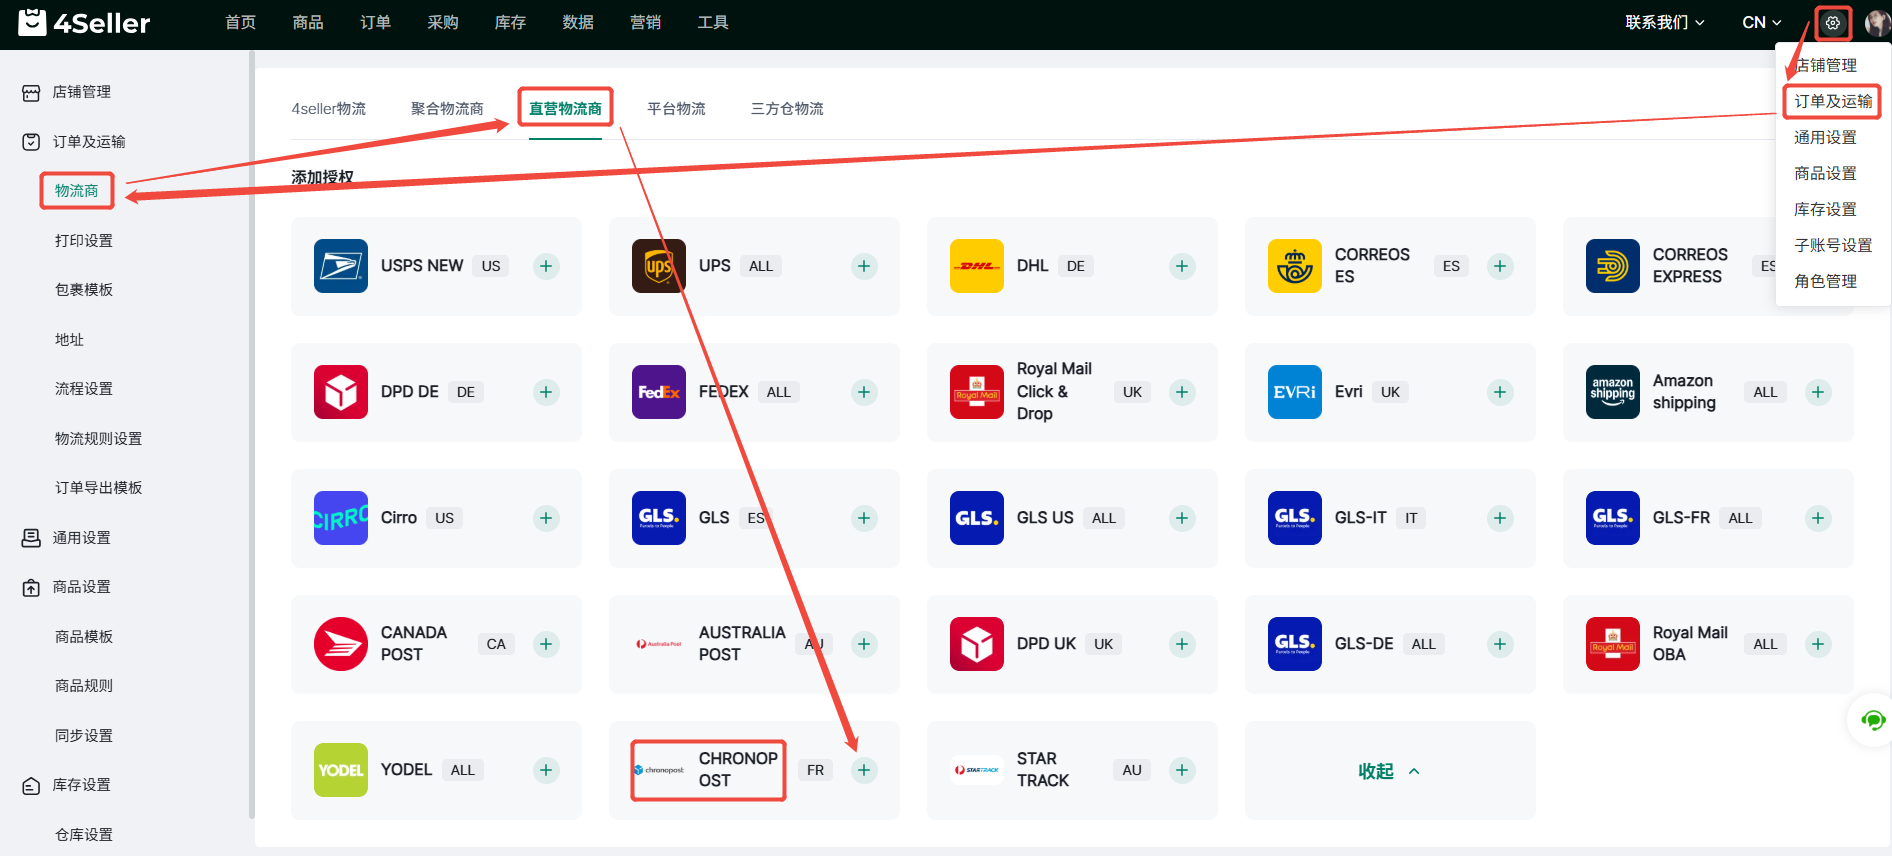Click the user avatar in top bar
The image size is (1892, 856).
[x=1877, y=22]
